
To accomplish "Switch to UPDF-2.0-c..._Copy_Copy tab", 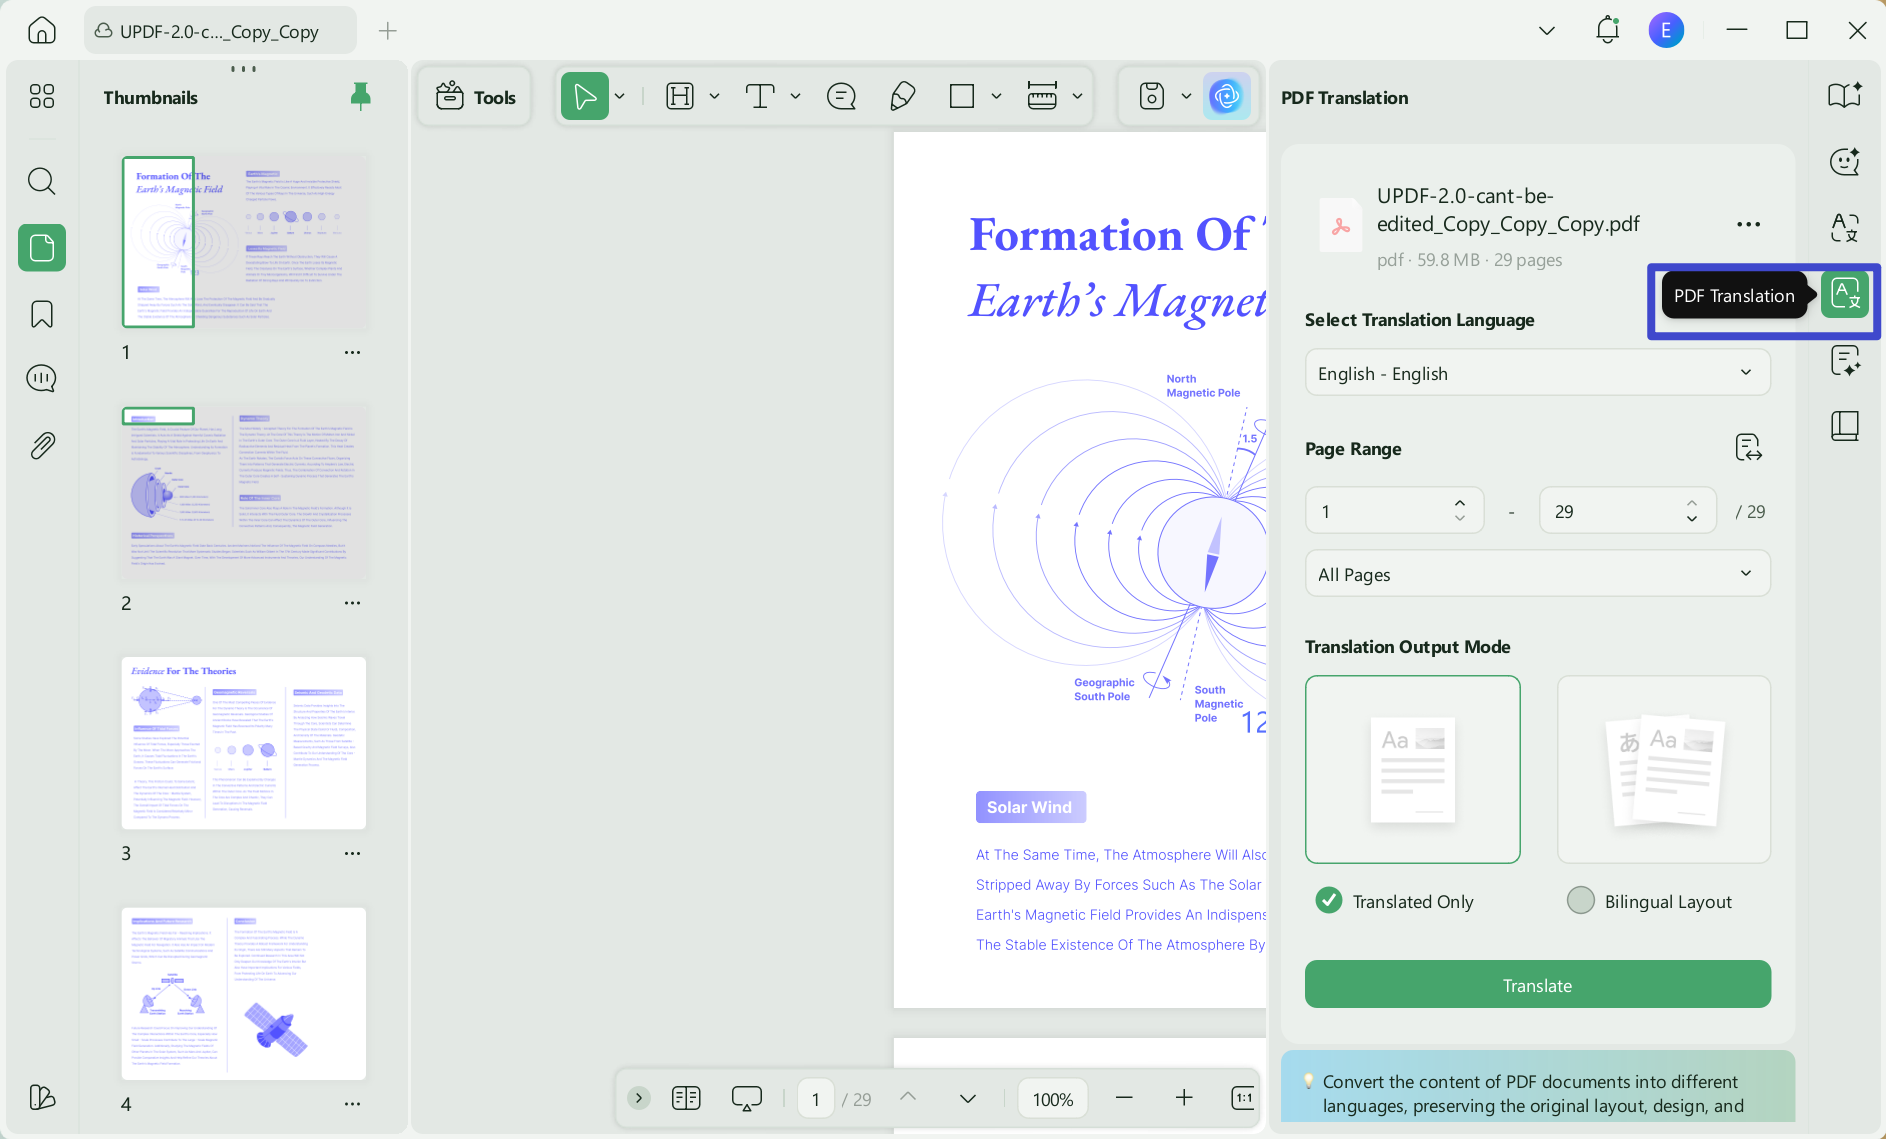I will coord(220,31).
